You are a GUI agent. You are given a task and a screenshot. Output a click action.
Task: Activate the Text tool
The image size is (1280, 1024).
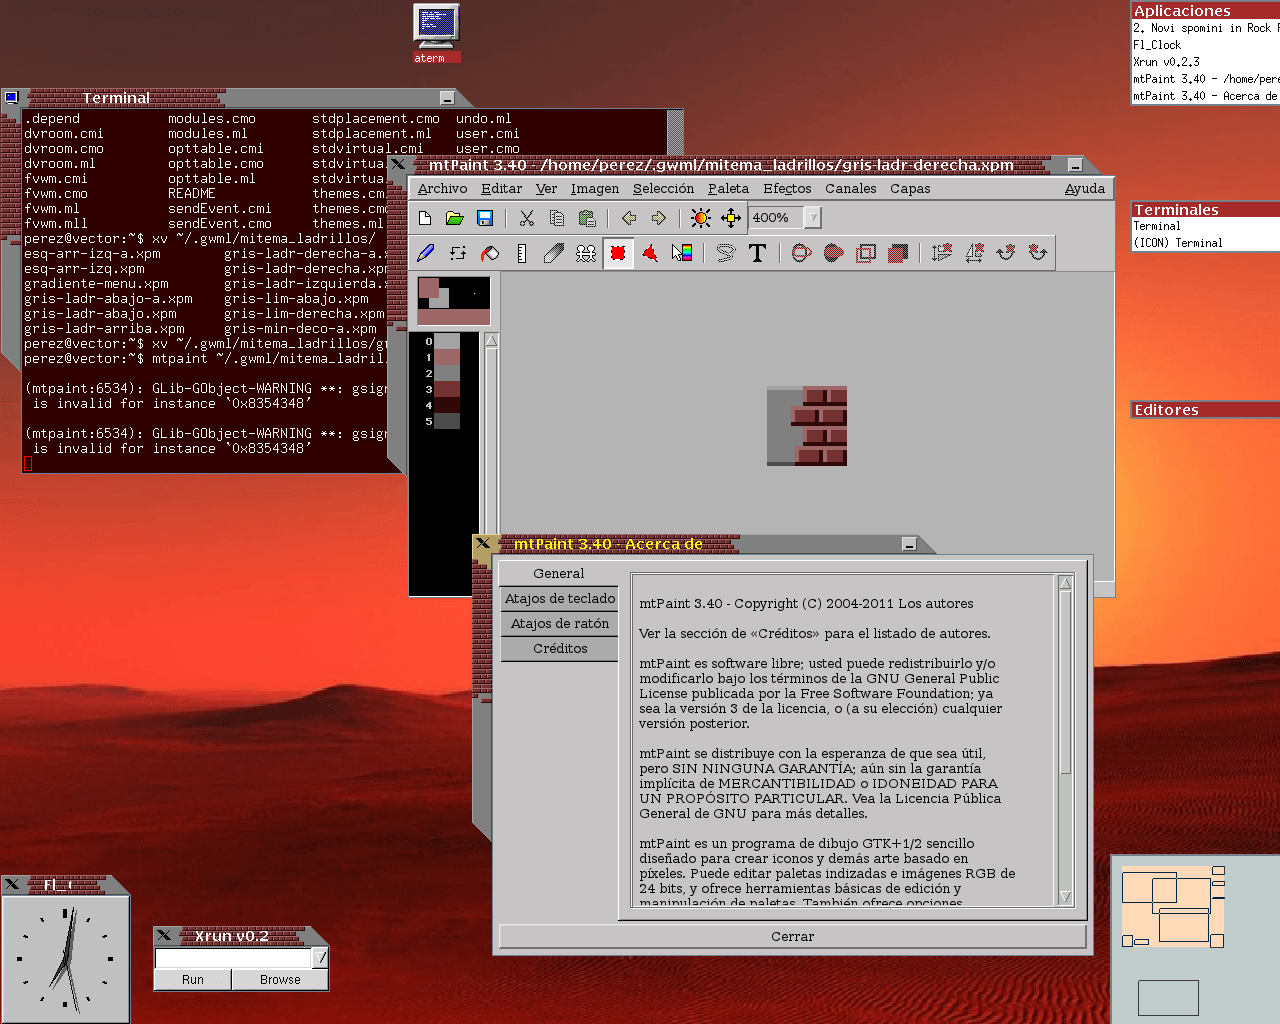(757, 254)
